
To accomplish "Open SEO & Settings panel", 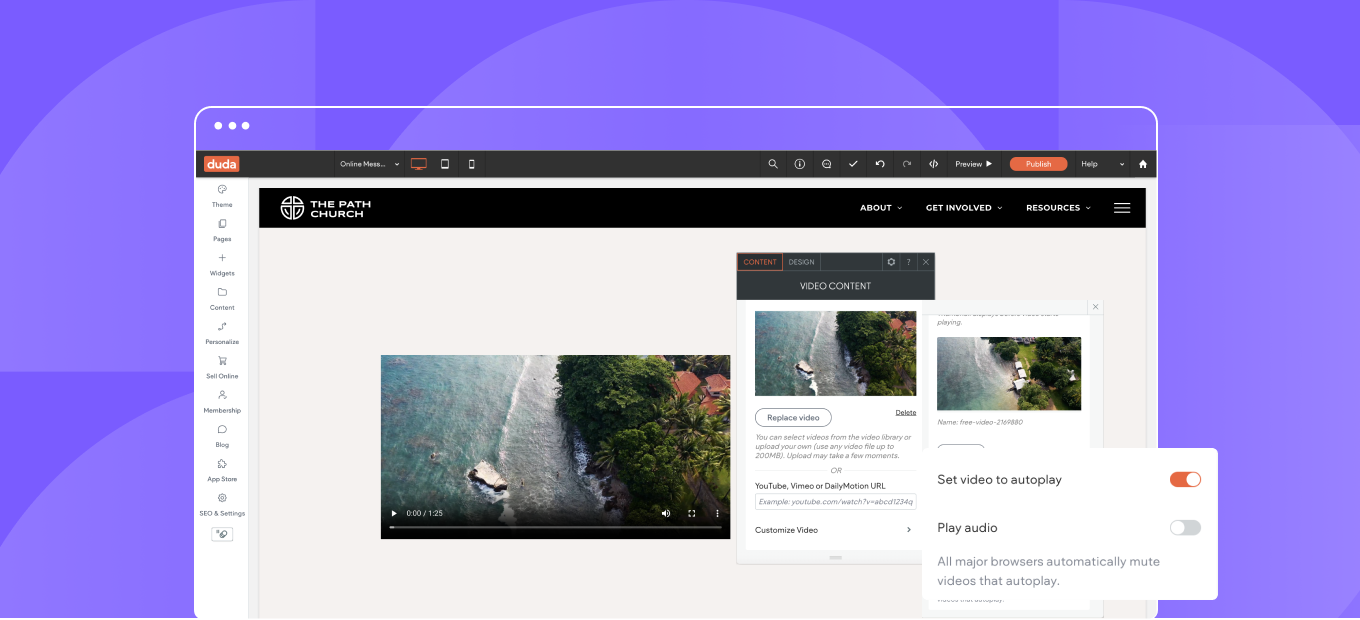I will pyautogui.click(x=222, y=504).
